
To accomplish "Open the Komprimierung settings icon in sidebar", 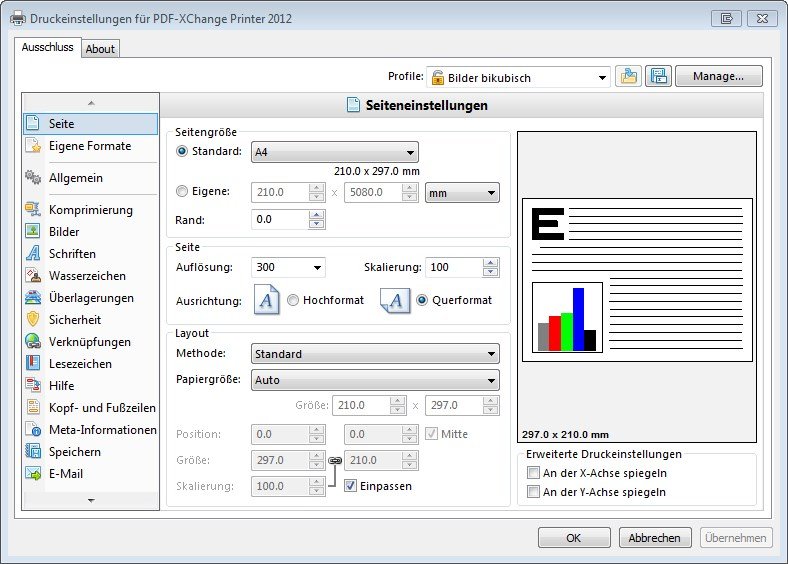I will [32, 210].
